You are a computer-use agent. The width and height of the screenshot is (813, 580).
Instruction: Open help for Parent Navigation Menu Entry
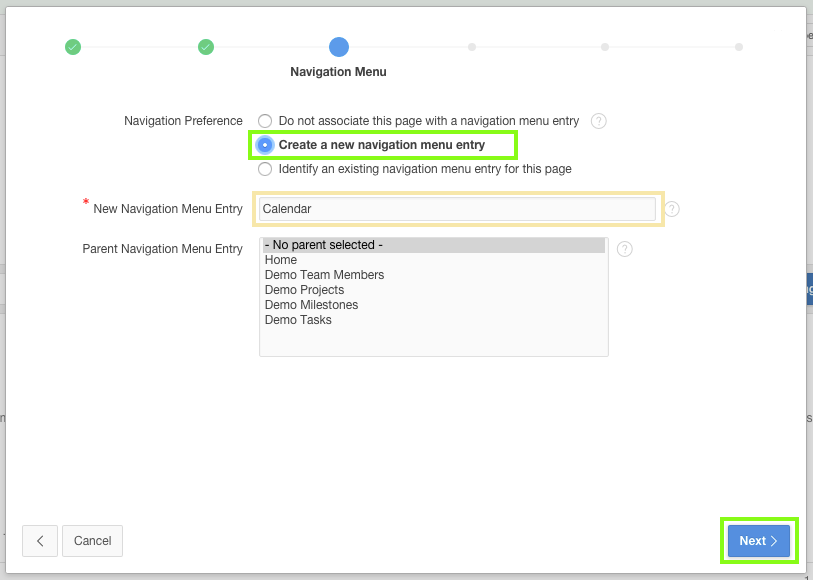625,249
